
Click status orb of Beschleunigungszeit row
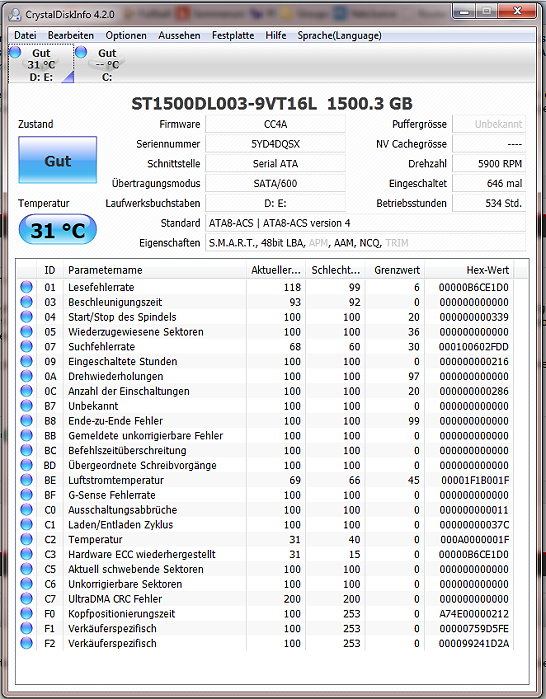click(26, 302)
